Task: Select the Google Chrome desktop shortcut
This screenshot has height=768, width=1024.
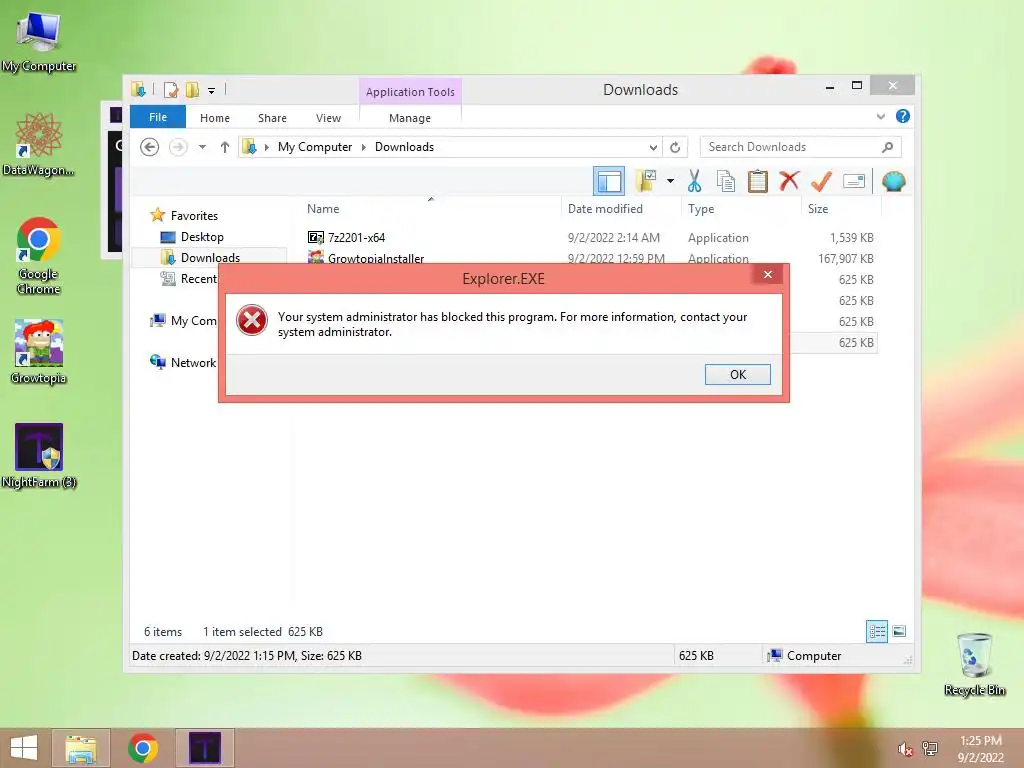Action: click(39, 257)
